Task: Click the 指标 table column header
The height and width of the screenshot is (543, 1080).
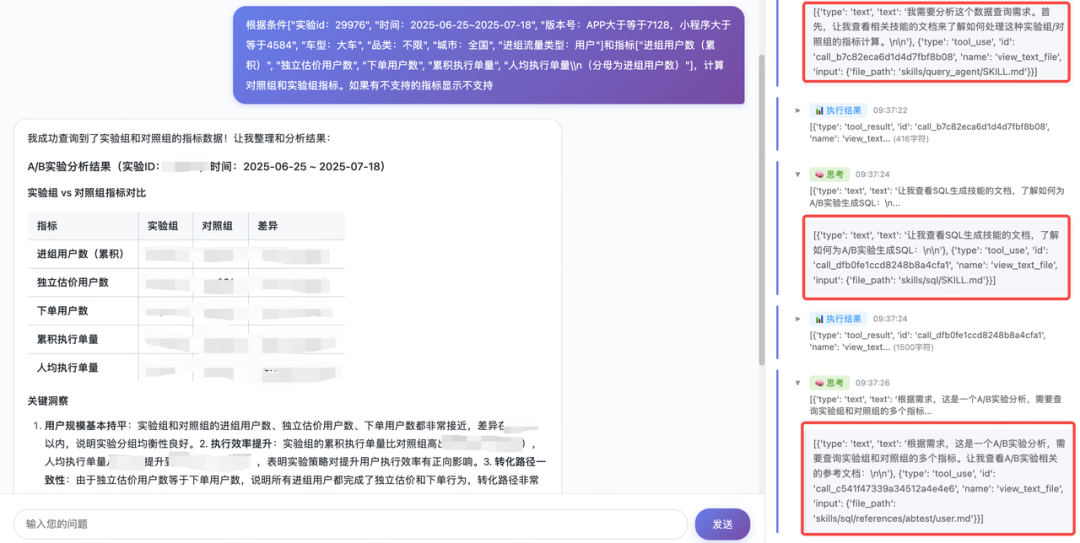Action: pos(47,226)
